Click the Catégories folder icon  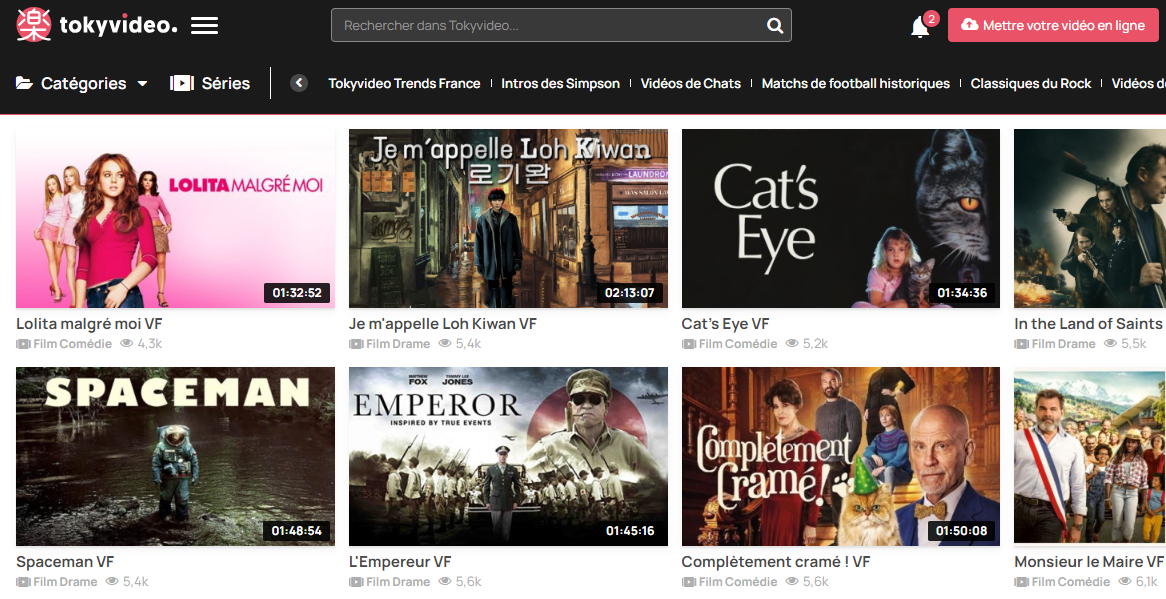(25, 83)
